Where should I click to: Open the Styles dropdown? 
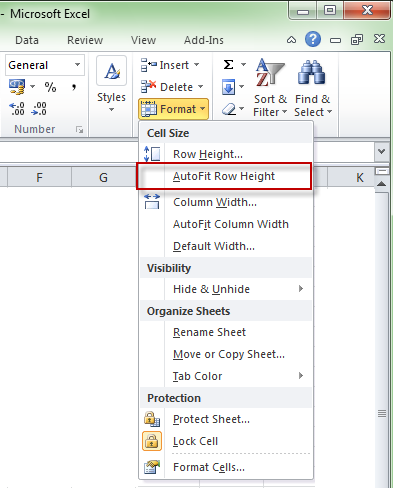111,86
